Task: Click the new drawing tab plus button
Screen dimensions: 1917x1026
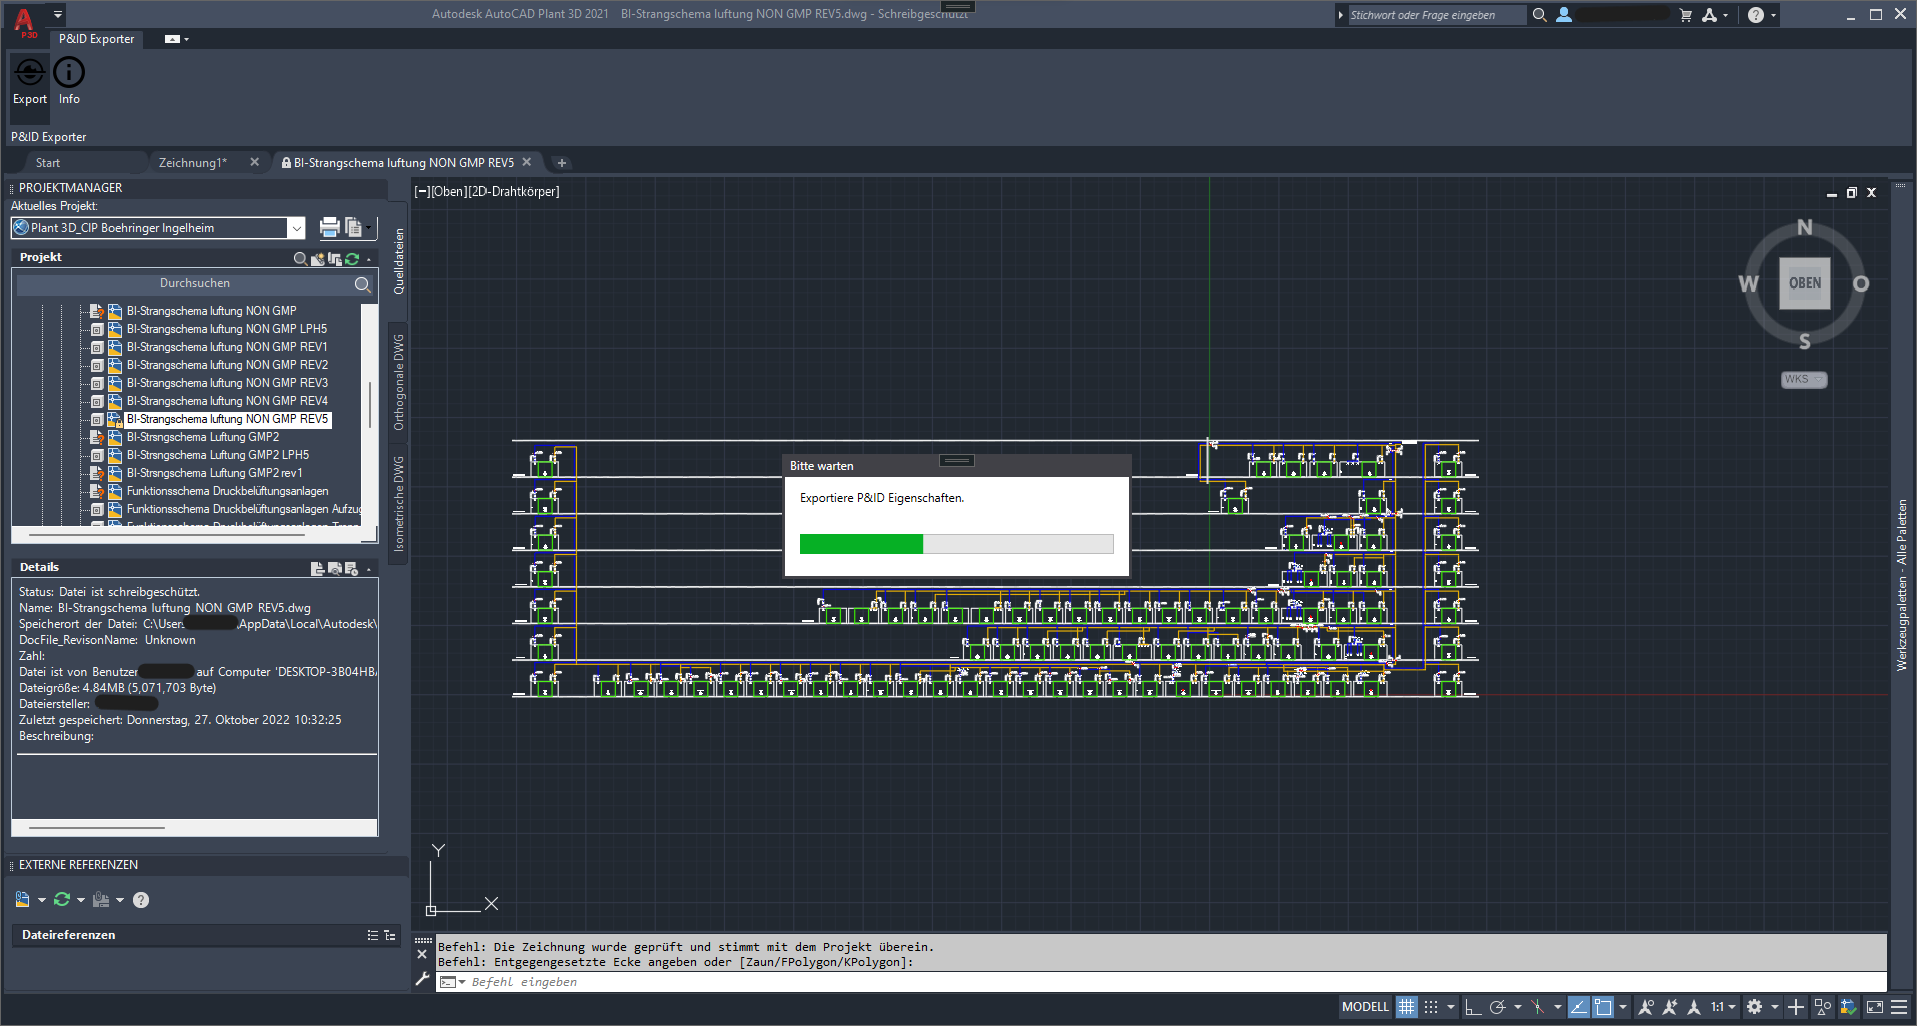Action: 562,163
